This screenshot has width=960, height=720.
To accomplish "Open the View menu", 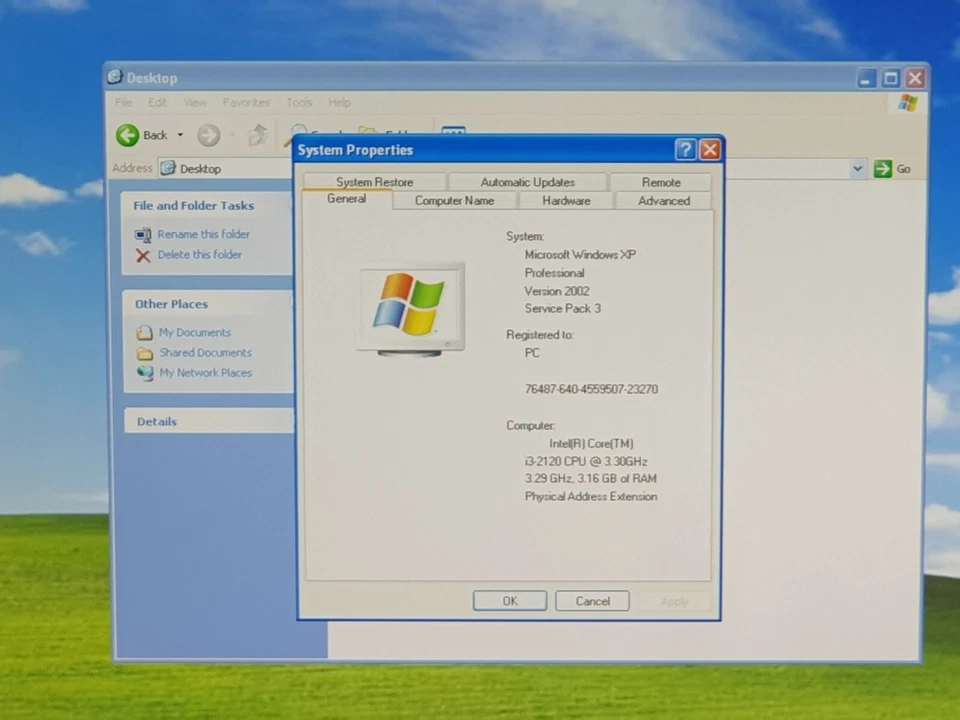I will pos(195,102).
